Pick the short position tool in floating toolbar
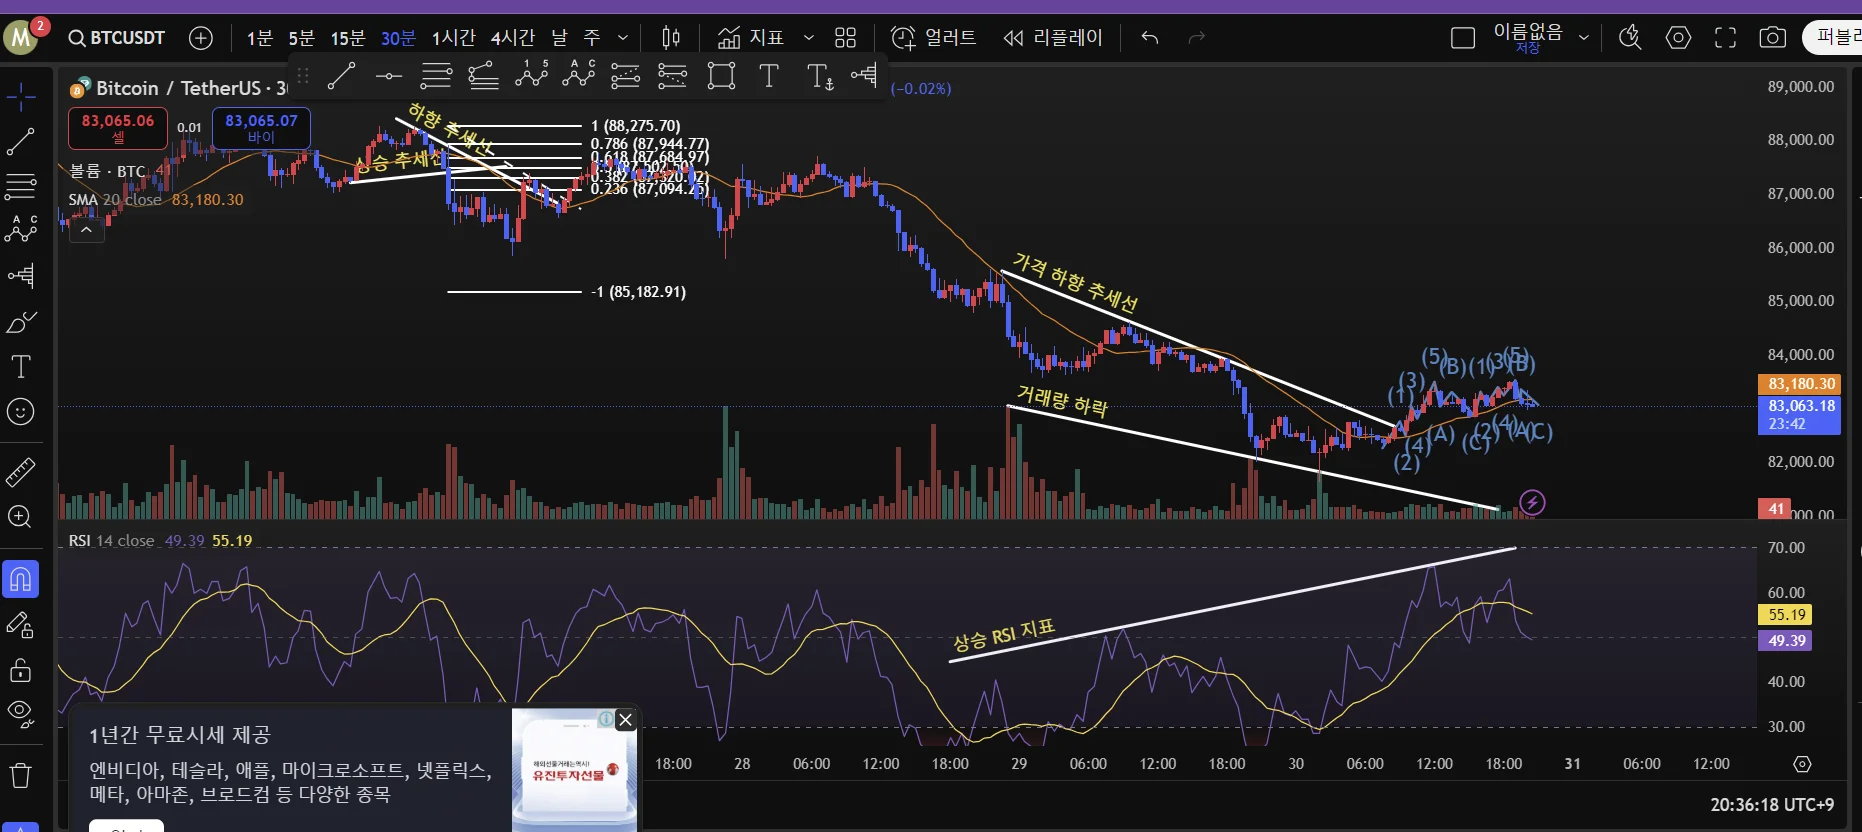This screenshot has height=832, width=1862. 673,76
